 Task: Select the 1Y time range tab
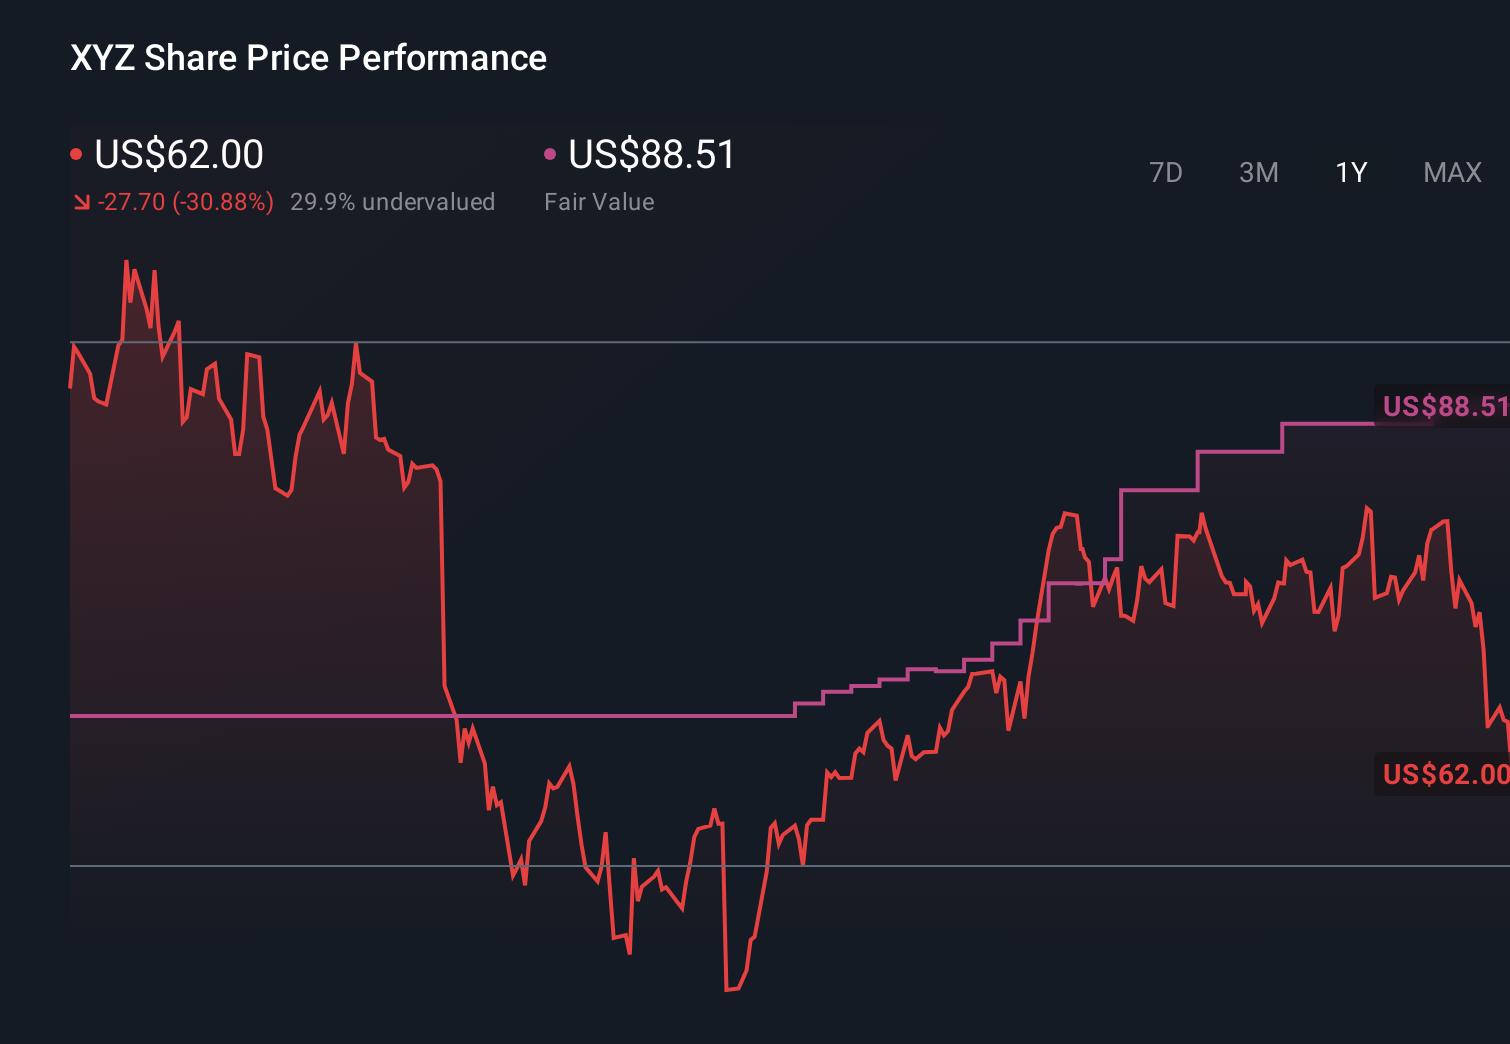point(1351,173)
